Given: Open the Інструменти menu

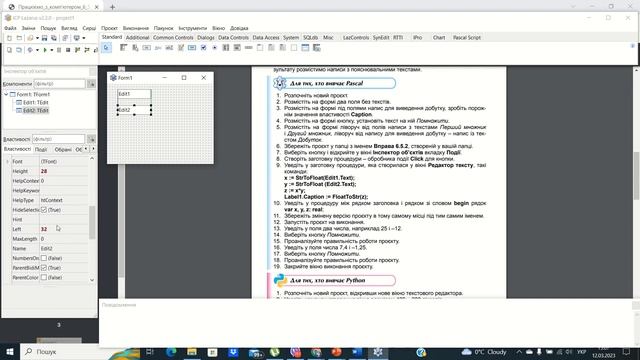Looking at the screenshot, I should (x=193, y=28).
